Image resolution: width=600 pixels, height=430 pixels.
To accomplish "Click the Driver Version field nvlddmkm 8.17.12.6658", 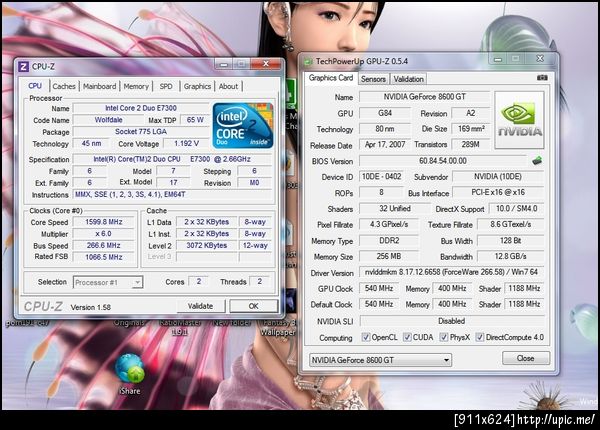I will tap(452, 272).
